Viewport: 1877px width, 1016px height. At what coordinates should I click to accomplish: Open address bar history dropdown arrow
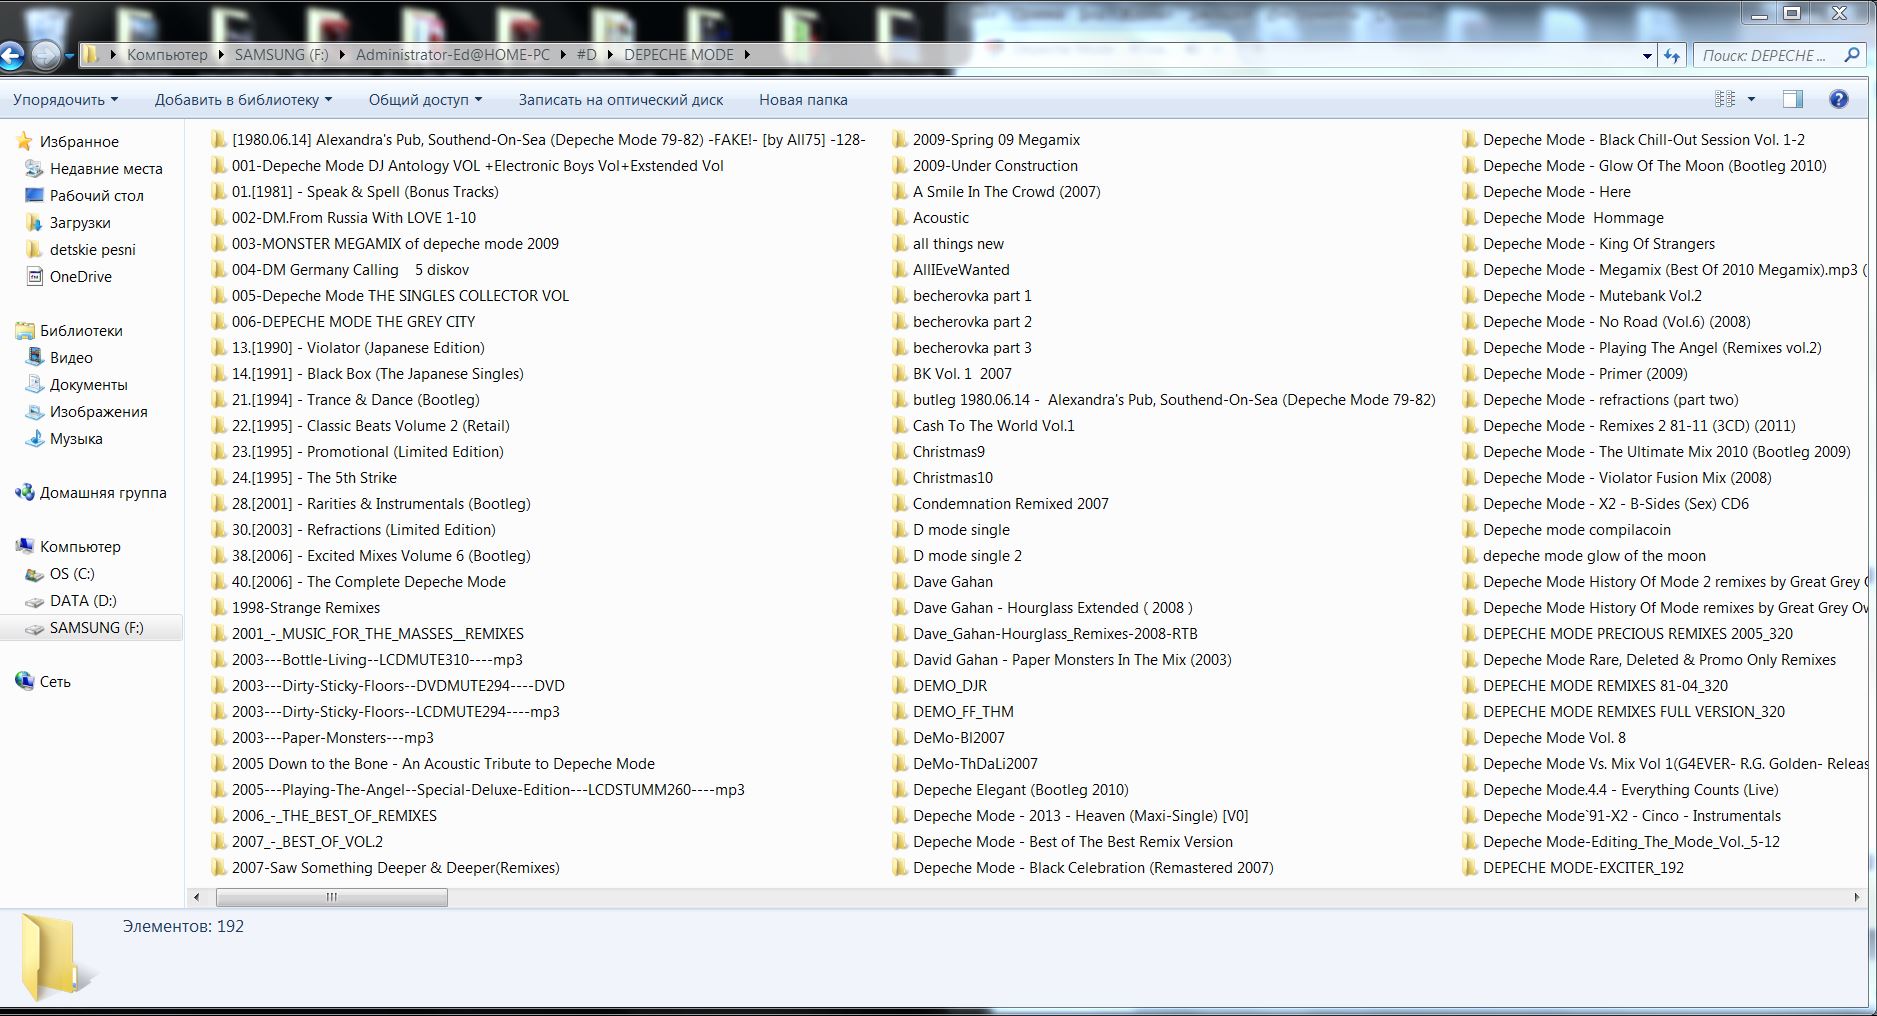click(1647, 56)
